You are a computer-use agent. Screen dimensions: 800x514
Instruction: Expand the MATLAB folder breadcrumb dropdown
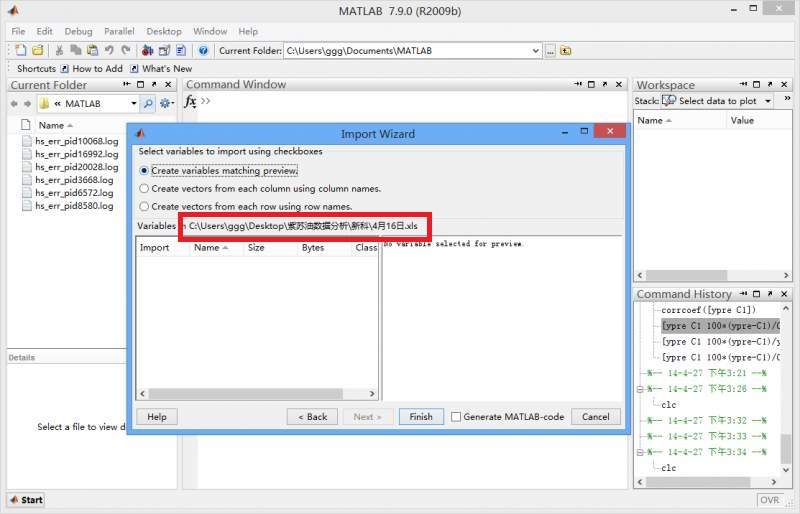[x=134, y=104]
